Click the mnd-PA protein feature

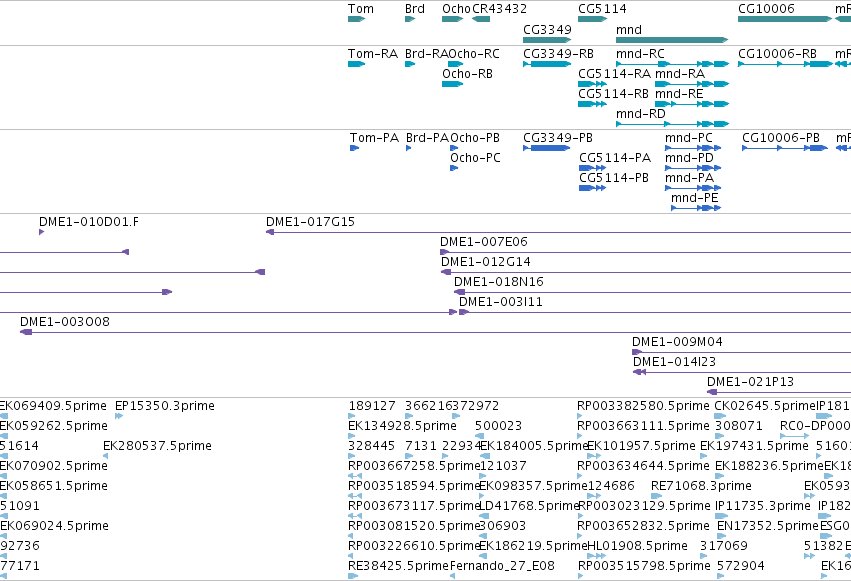tap(693, 188)
